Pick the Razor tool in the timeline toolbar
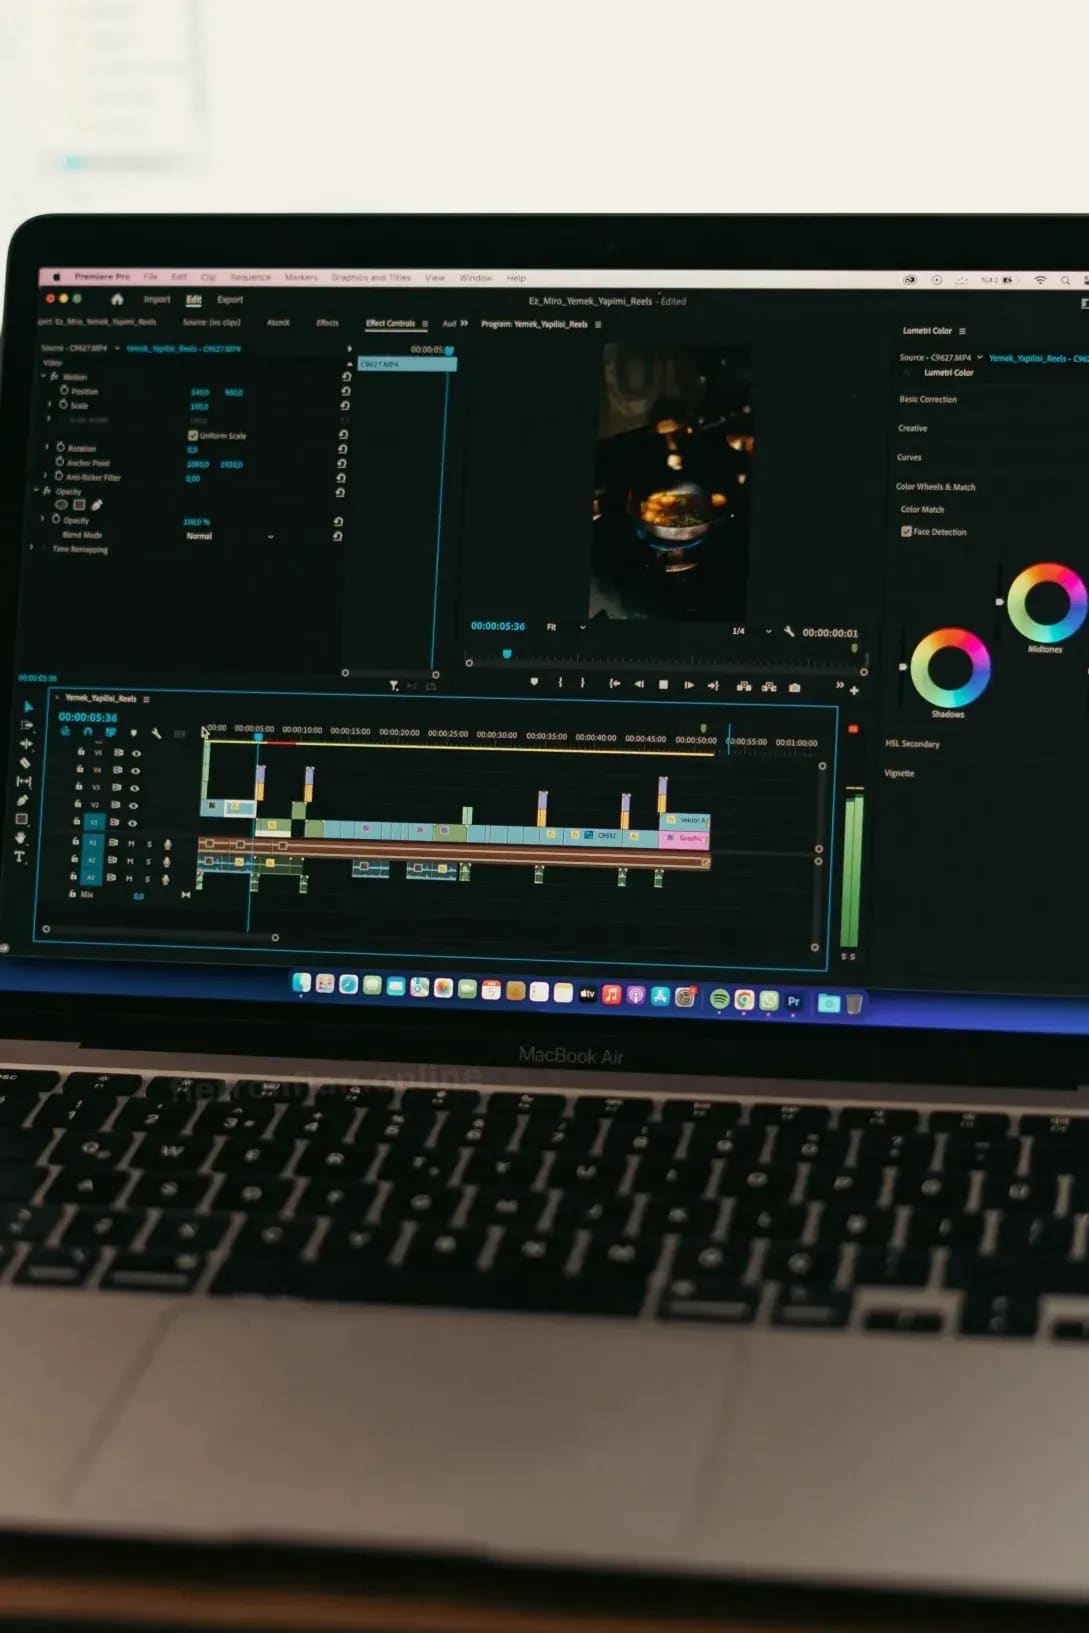This screenshot has width=1089, height=1633. (x=25, y=763)
